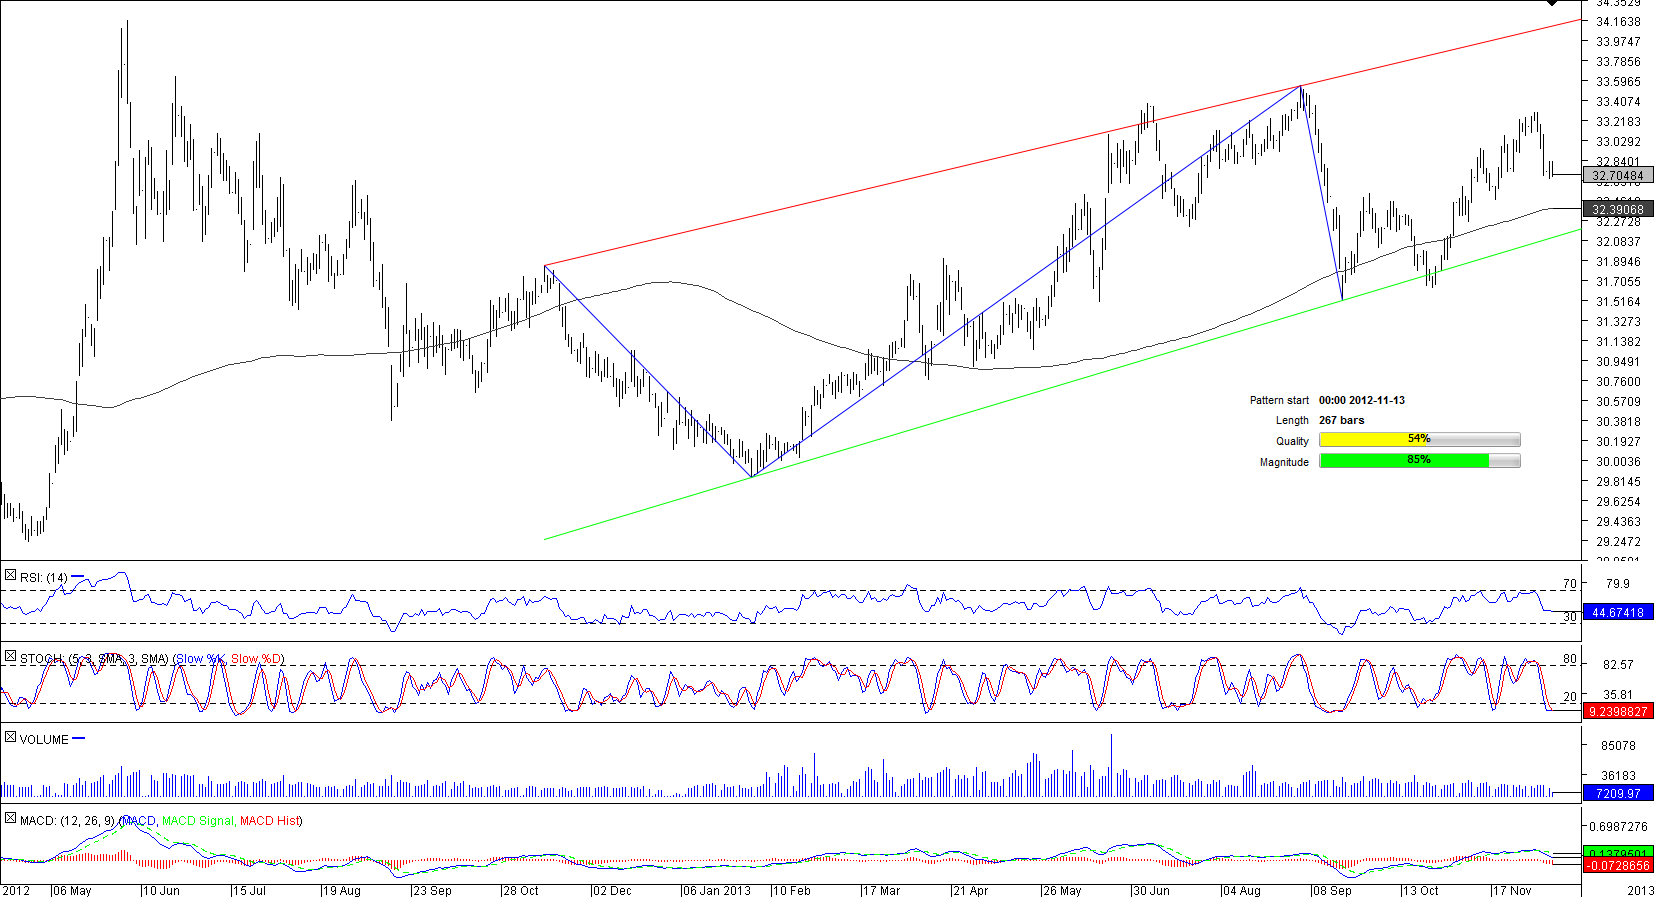Click the Slow %K legend label
1655x897 pixels.
200,659
